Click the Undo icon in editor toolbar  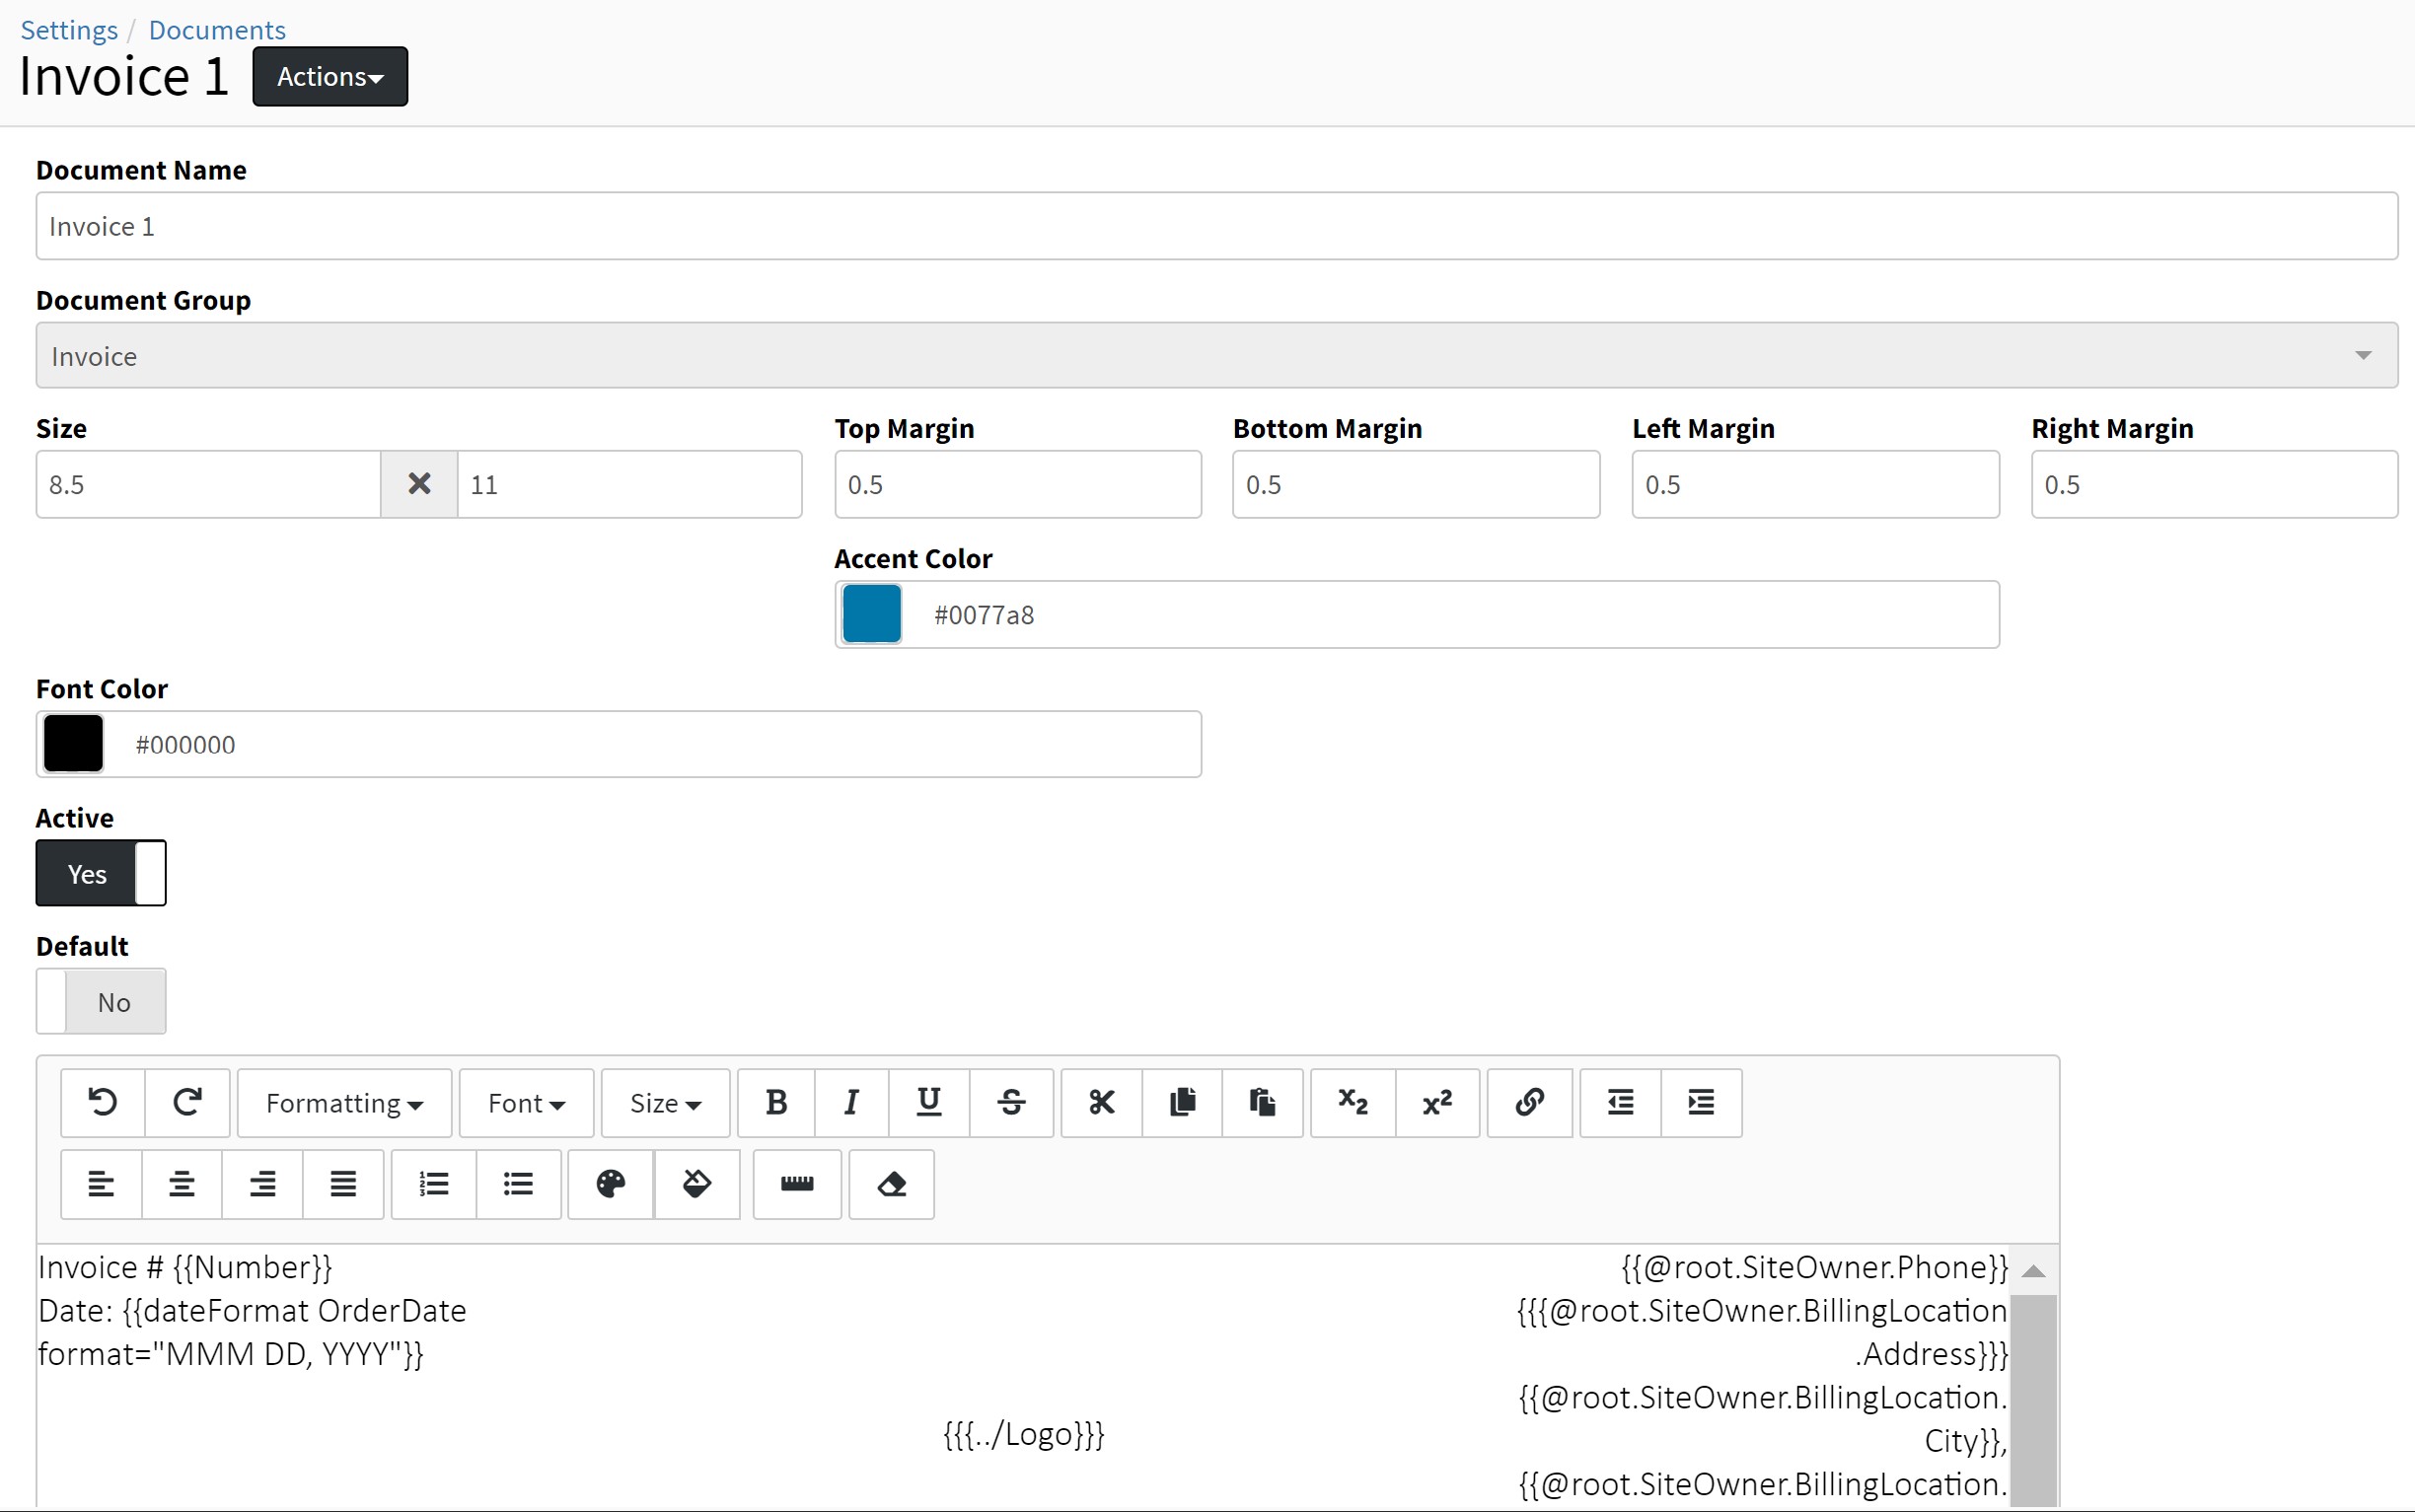point(103,1102)
